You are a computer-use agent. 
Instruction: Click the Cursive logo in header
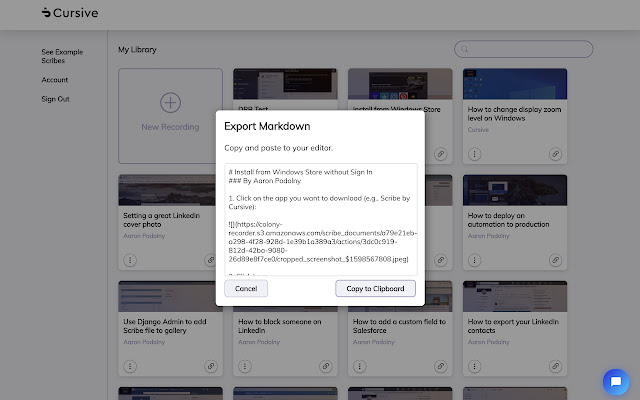70,13
